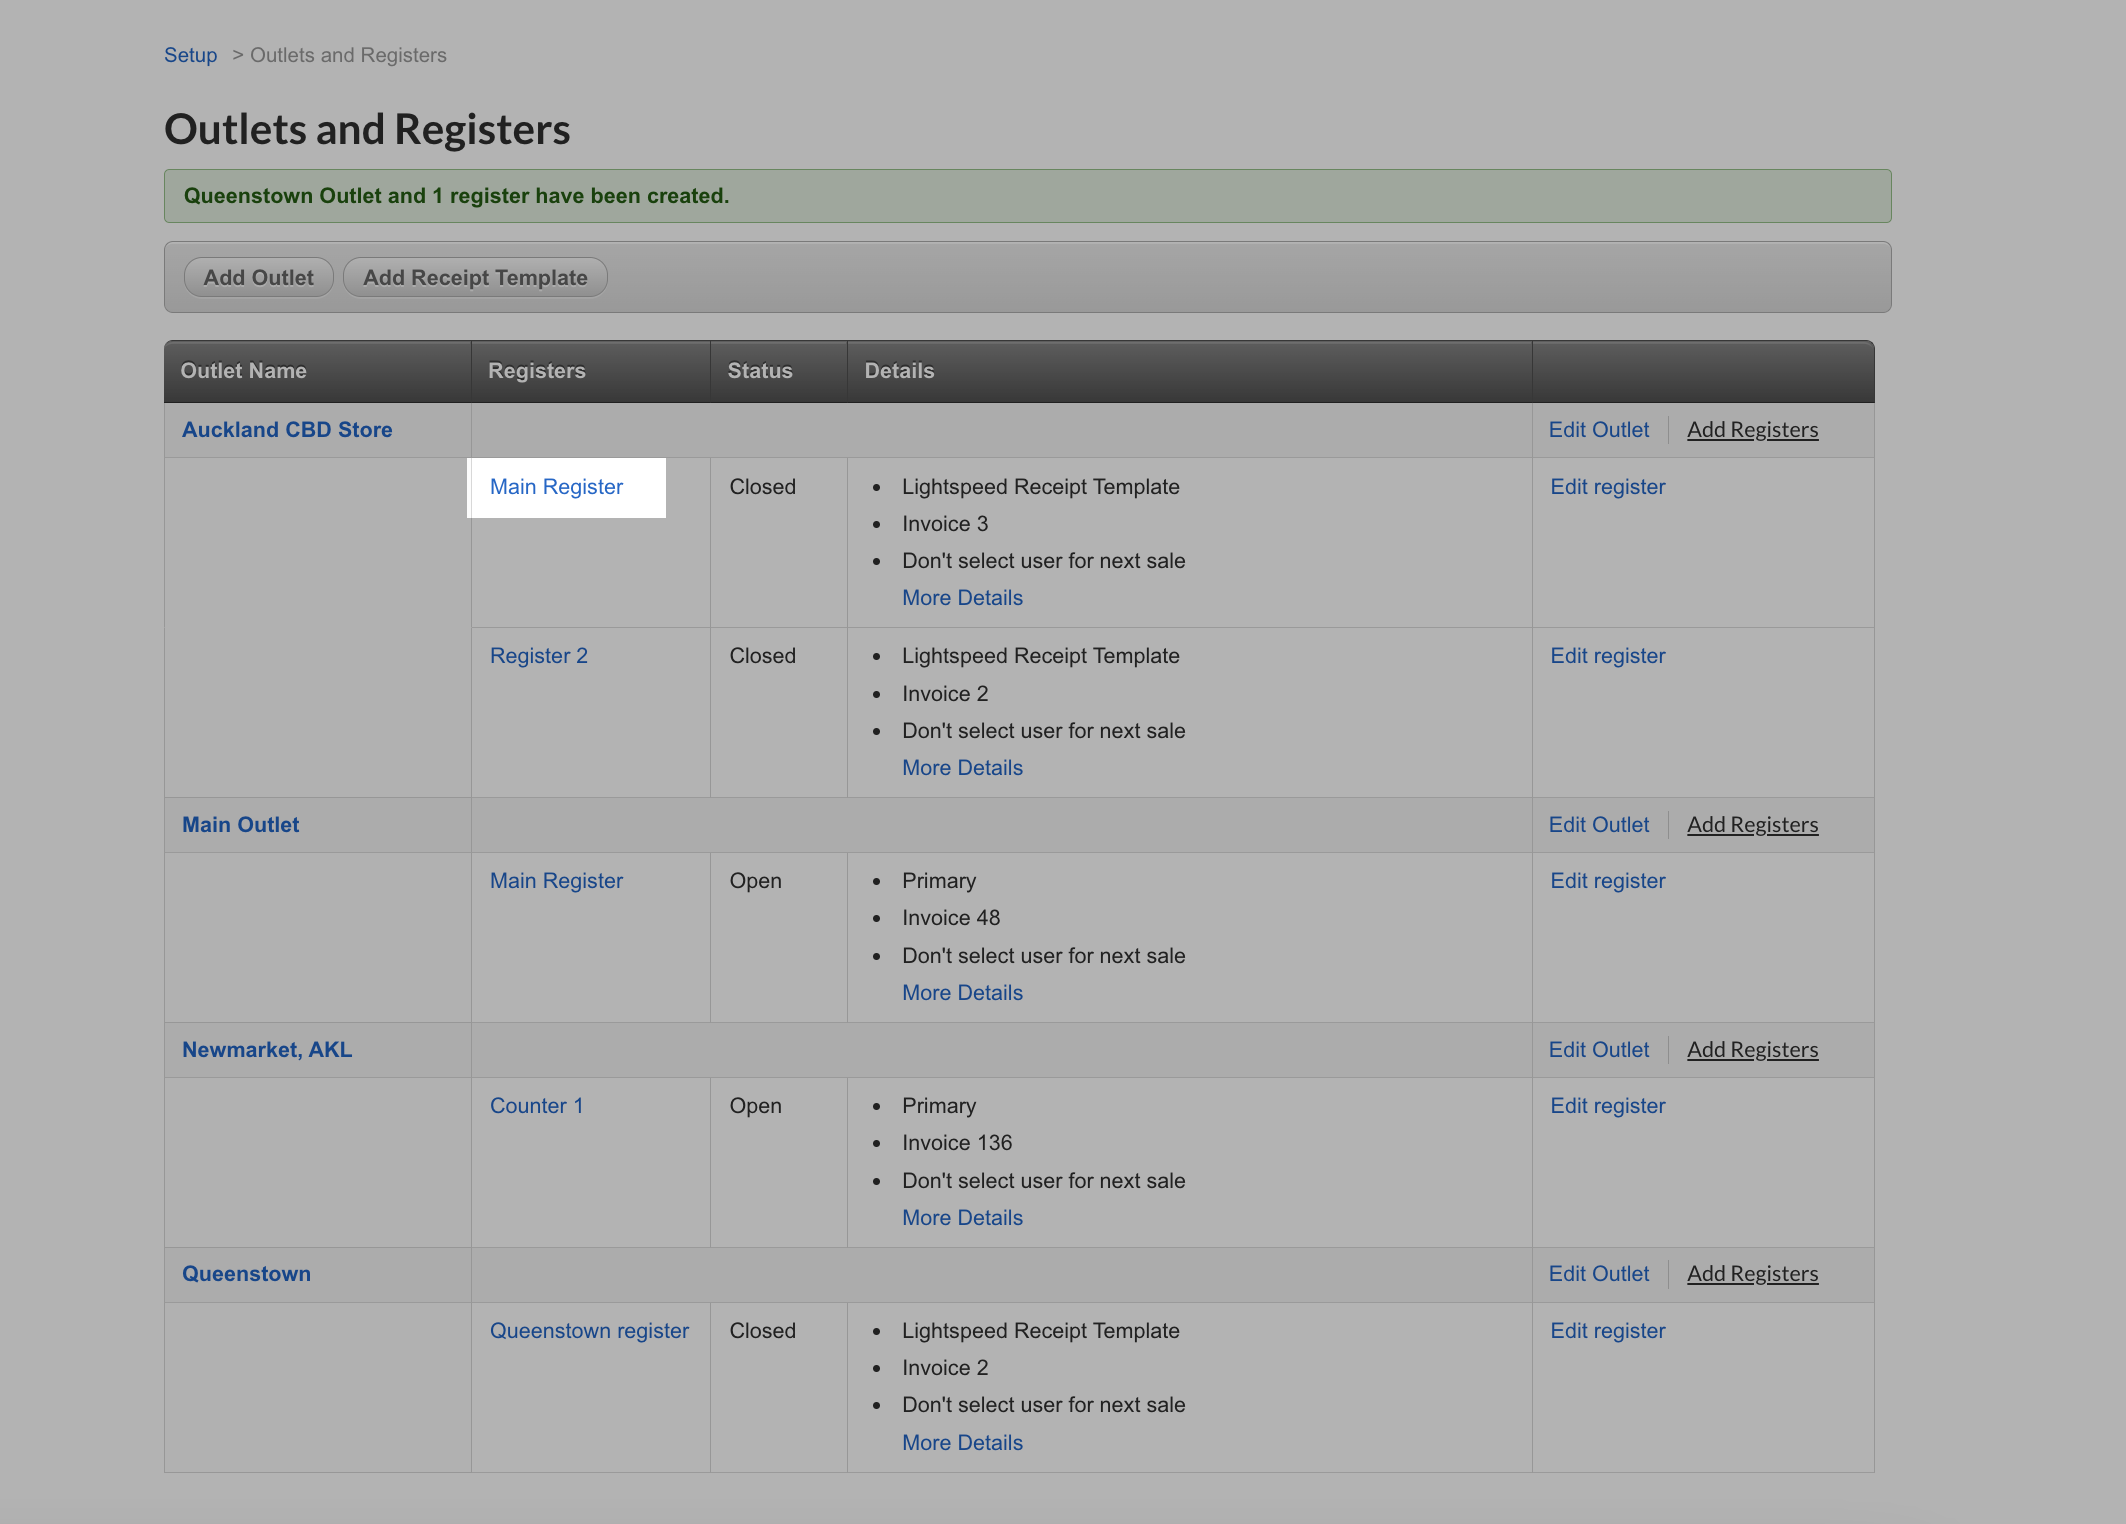The height and width of the screenshot is (1524, 2126).
Task: Click the Add Receipt Template button
Action: tap(475, 277)
